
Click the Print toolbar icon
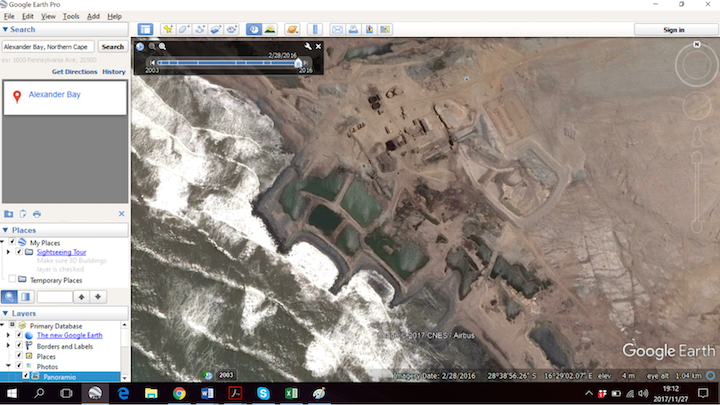pos(353,29)
